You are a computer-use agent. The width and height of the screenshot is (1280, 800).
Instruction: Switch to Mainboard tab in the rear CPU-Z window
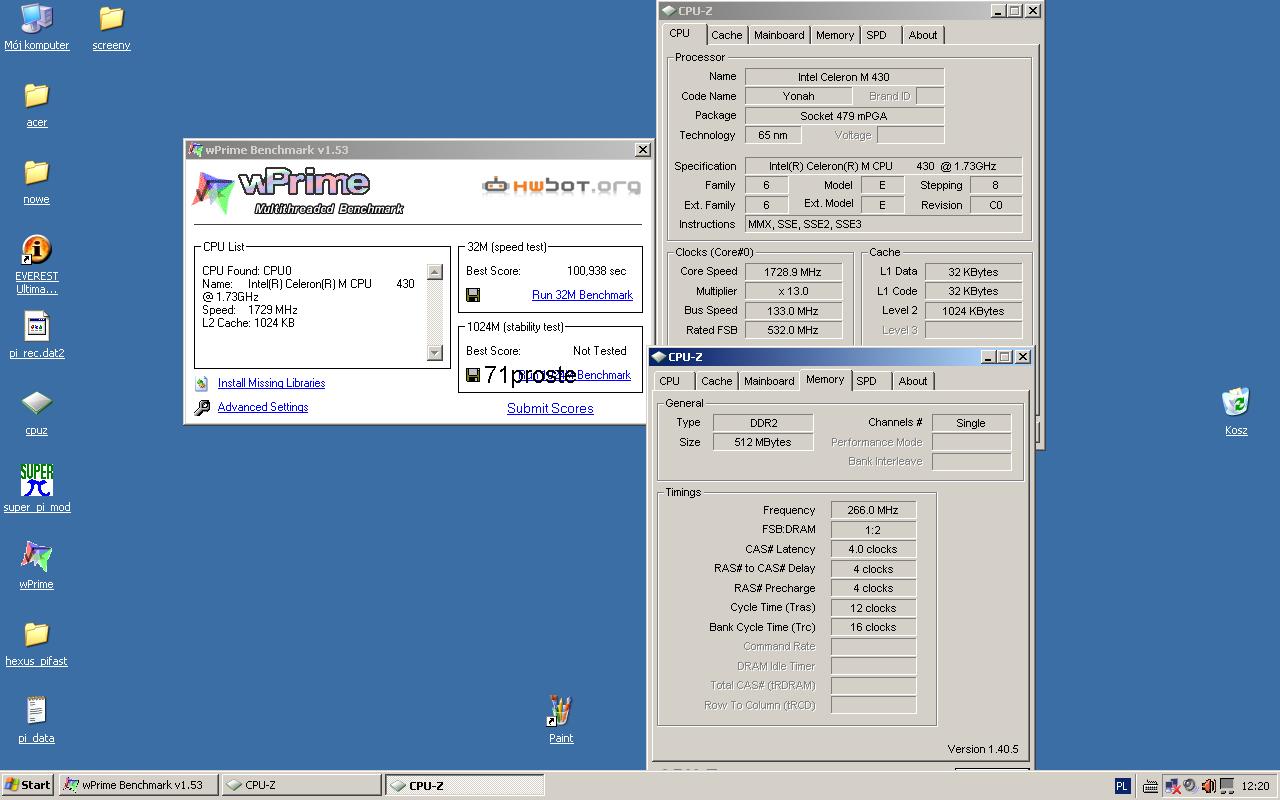coord(779,35)
